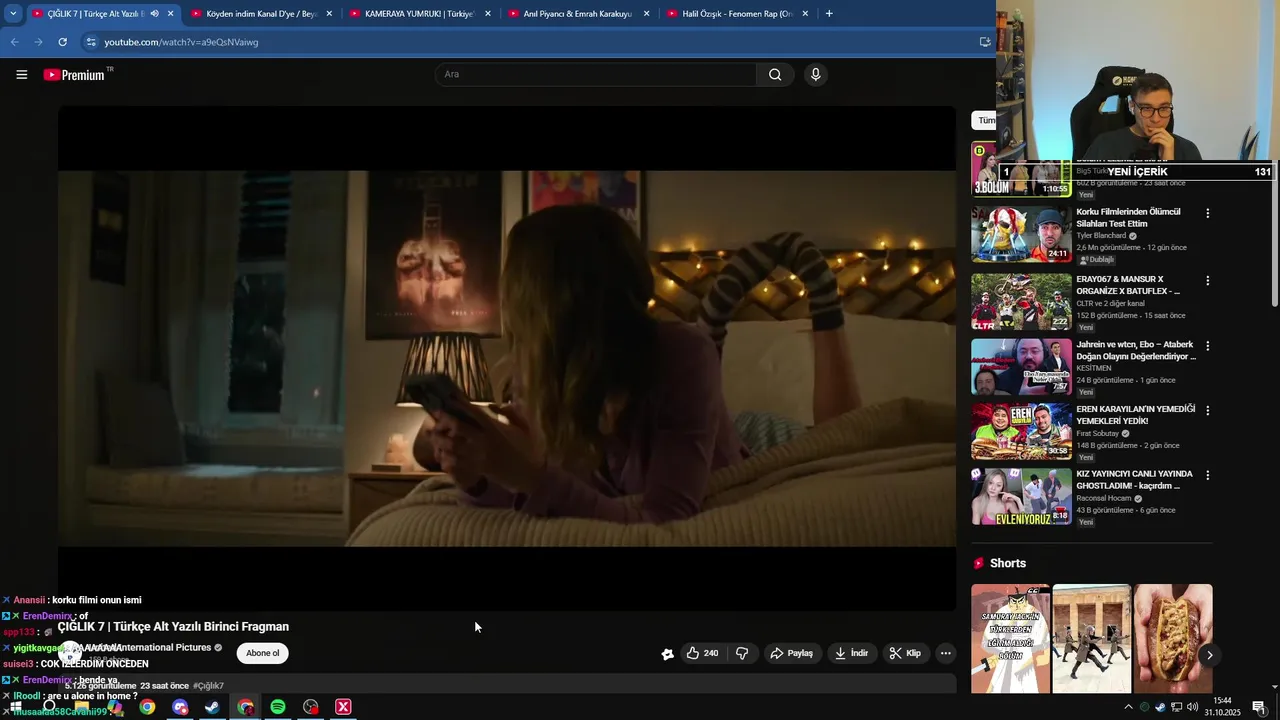Open Google Chrome icon in taskbar
This screenshot has height=720, width=1280.
point(147,707)
